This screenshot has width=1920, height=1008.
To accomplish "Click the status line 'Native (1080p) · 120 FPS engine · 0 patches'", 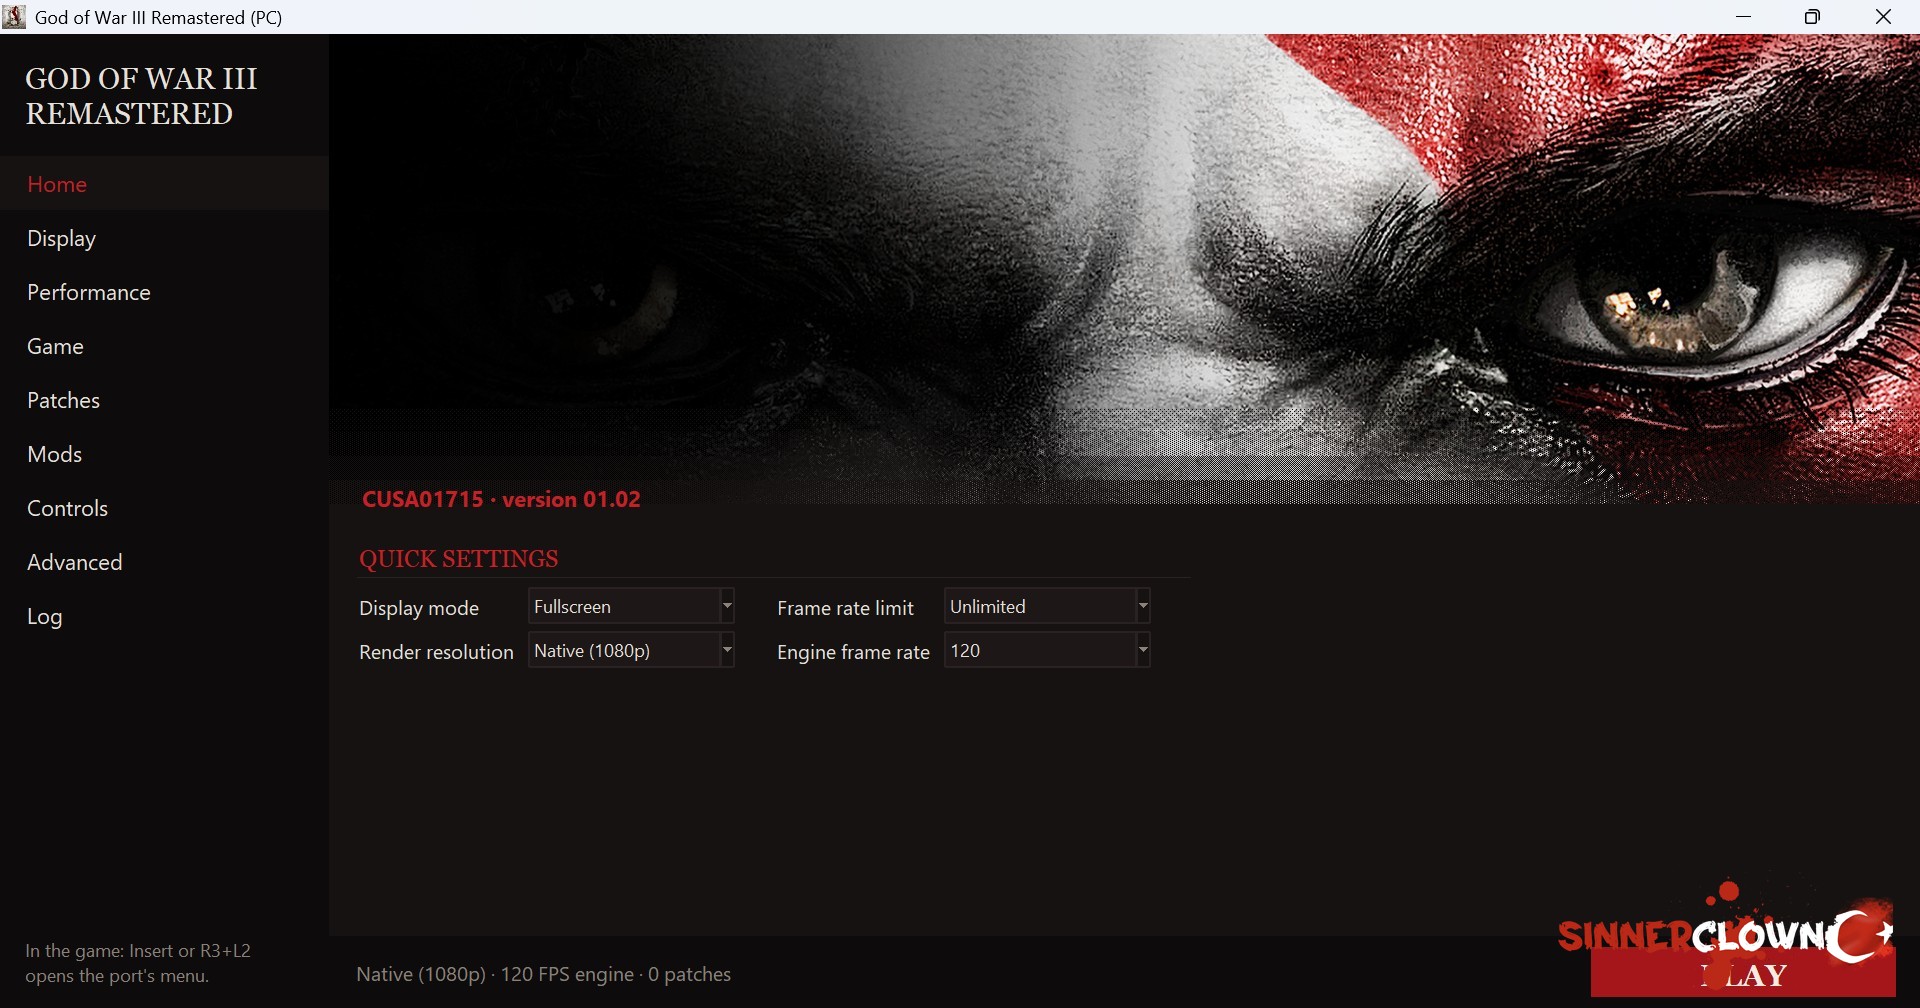I will pyautogui.click(x=544, y=974).
